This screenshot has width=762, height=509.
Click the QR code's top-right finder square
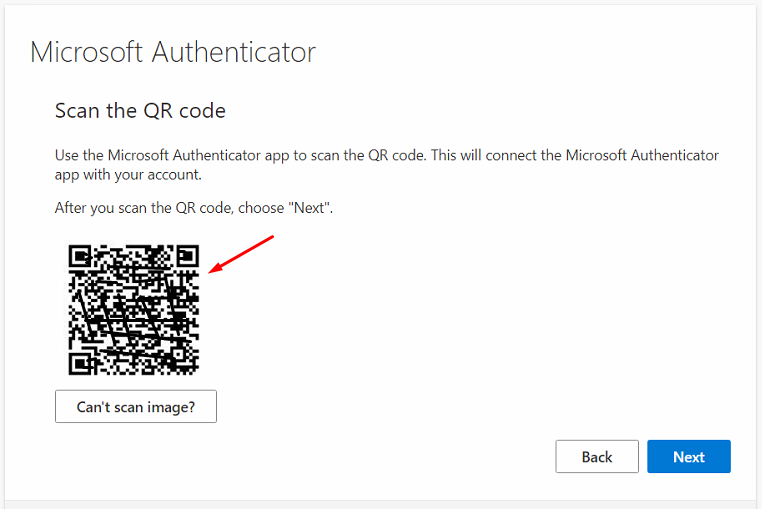coord(188,256)
